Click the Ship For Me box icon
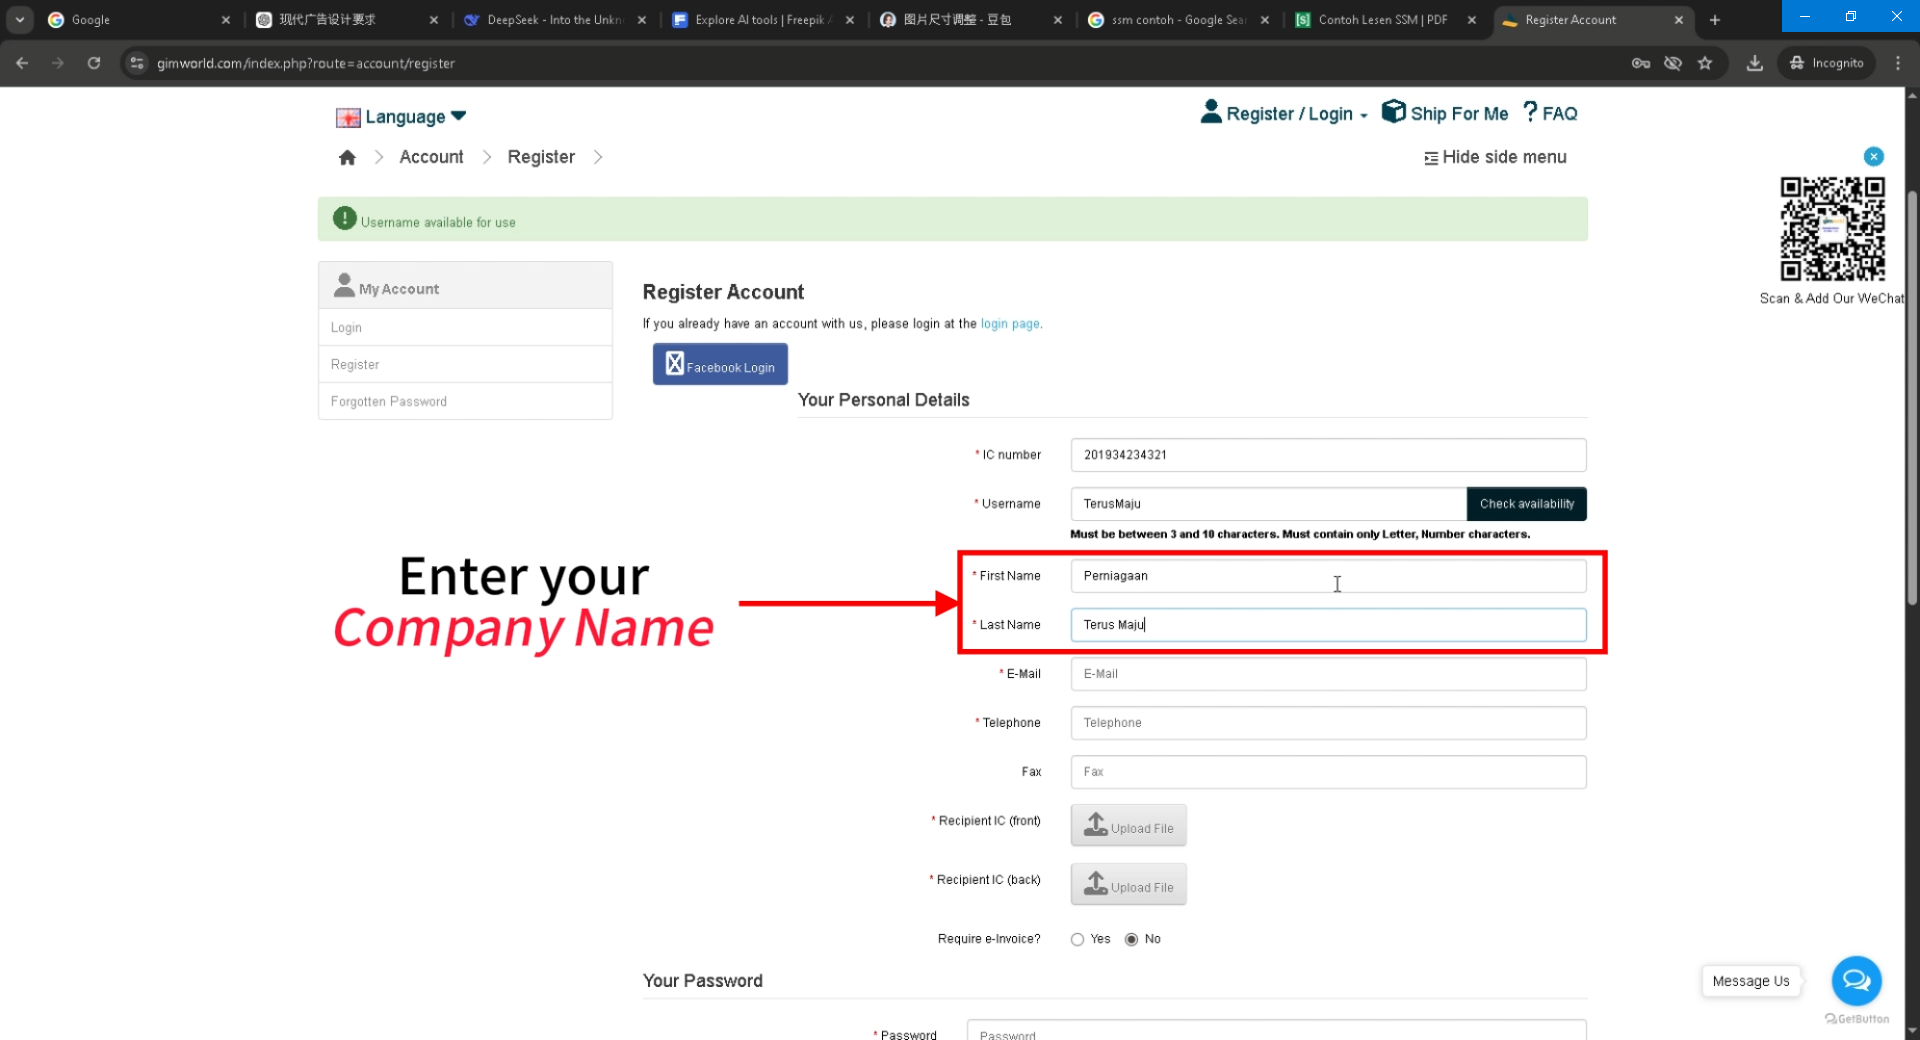The height and width of the screenshot is (1040, 1920). [1393, 112]
